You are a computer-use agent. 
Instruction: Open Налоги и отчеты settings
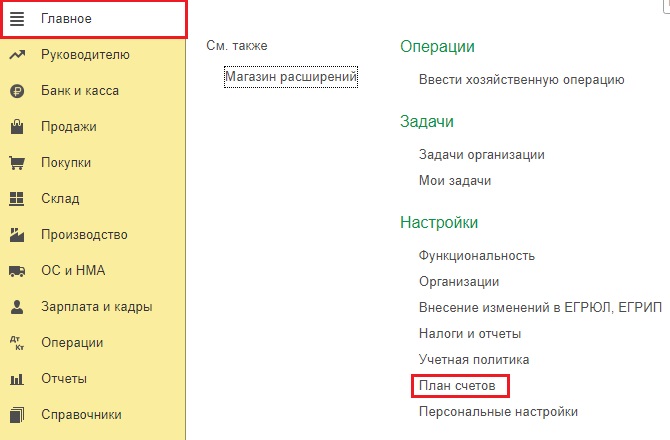click(x=470, y=334)
